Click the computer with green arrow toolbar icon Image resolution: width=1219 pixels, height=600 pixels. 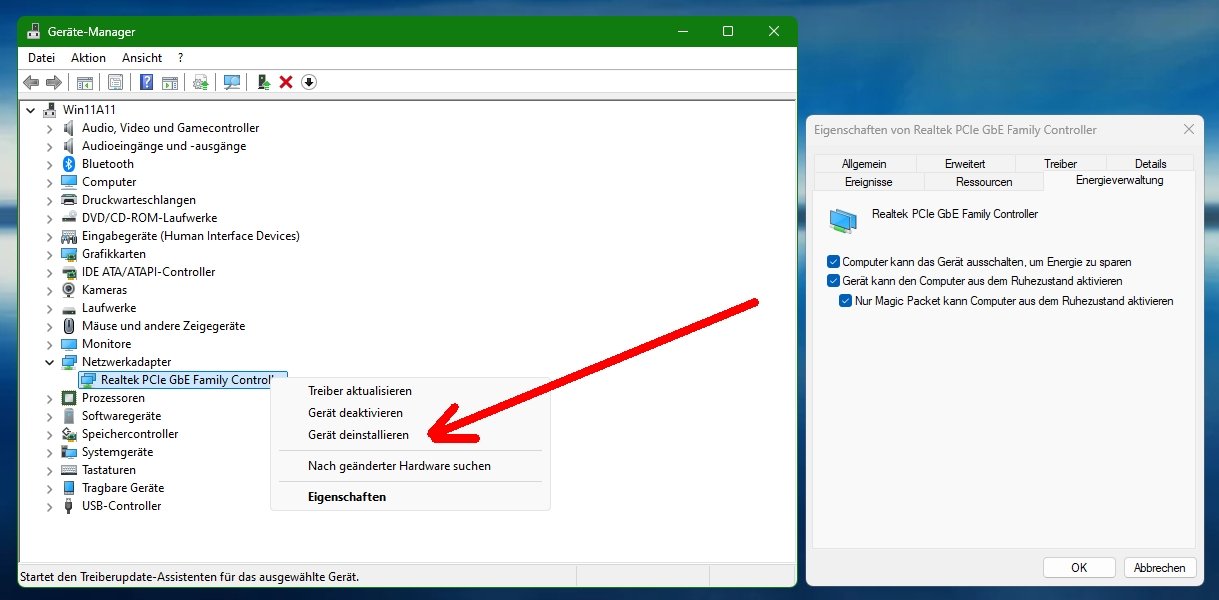click(263, 82)
